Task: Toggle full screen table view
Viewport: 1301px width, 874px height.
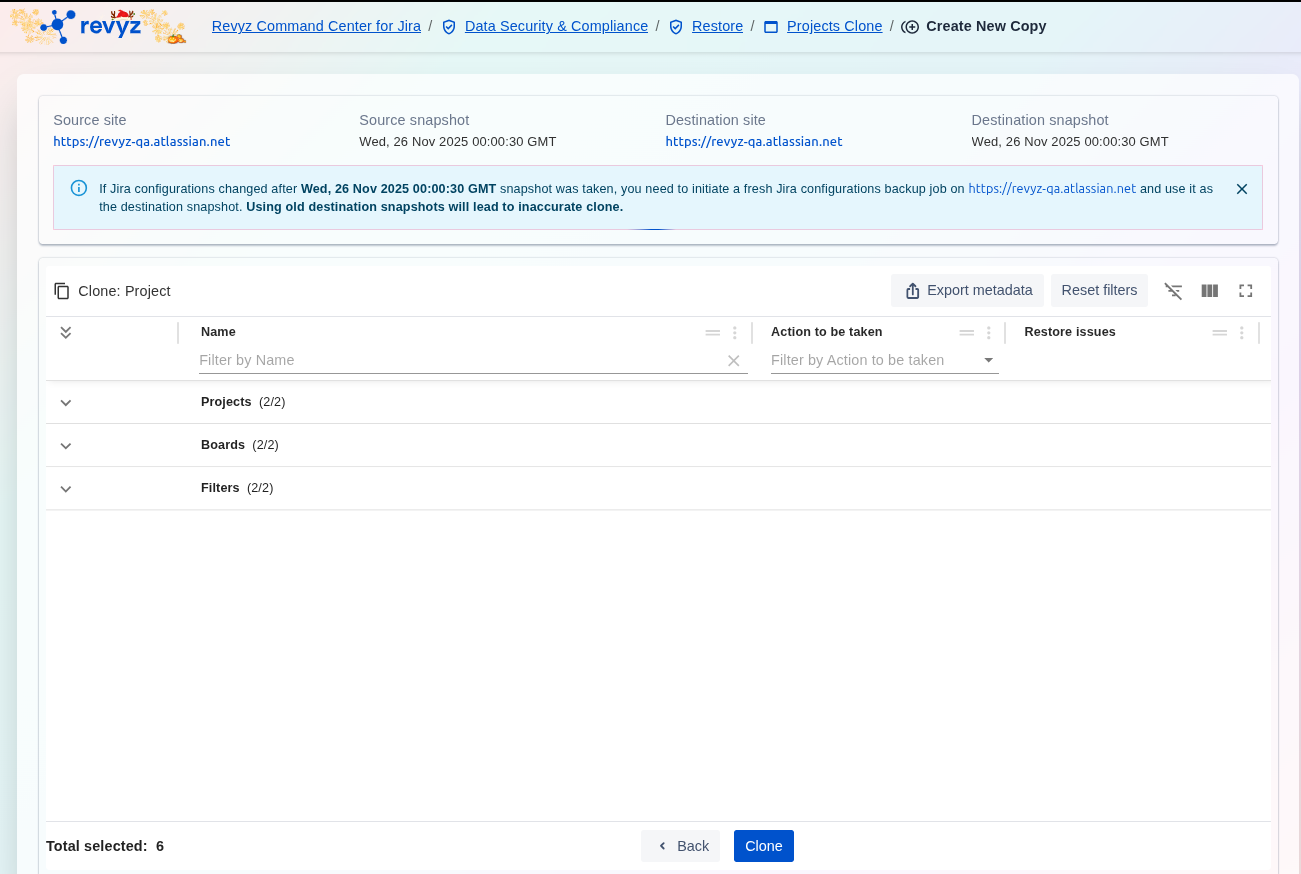Action: click(x=1245, y=291)
